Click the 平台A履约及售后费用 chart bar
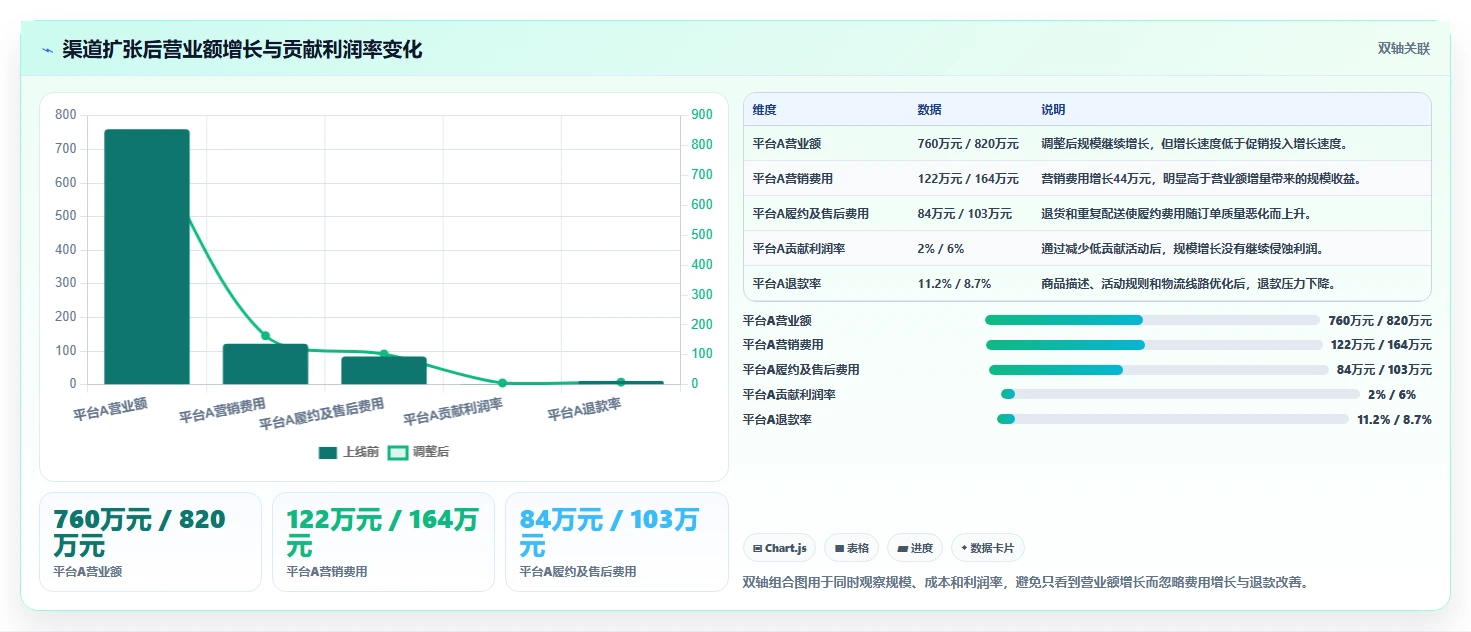This screenshot has height=632, width=1471. pos(384,370)
